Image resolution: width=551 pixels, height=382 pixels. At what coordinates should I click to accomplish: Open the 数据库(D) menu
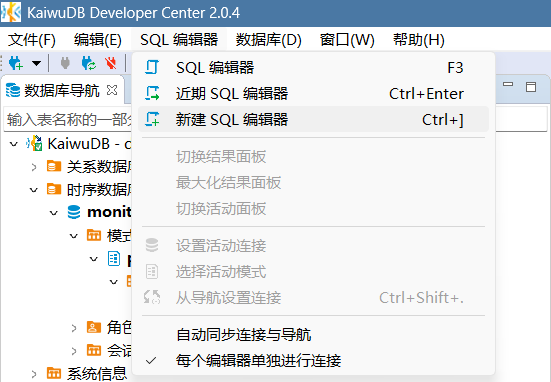coord(268,39)
